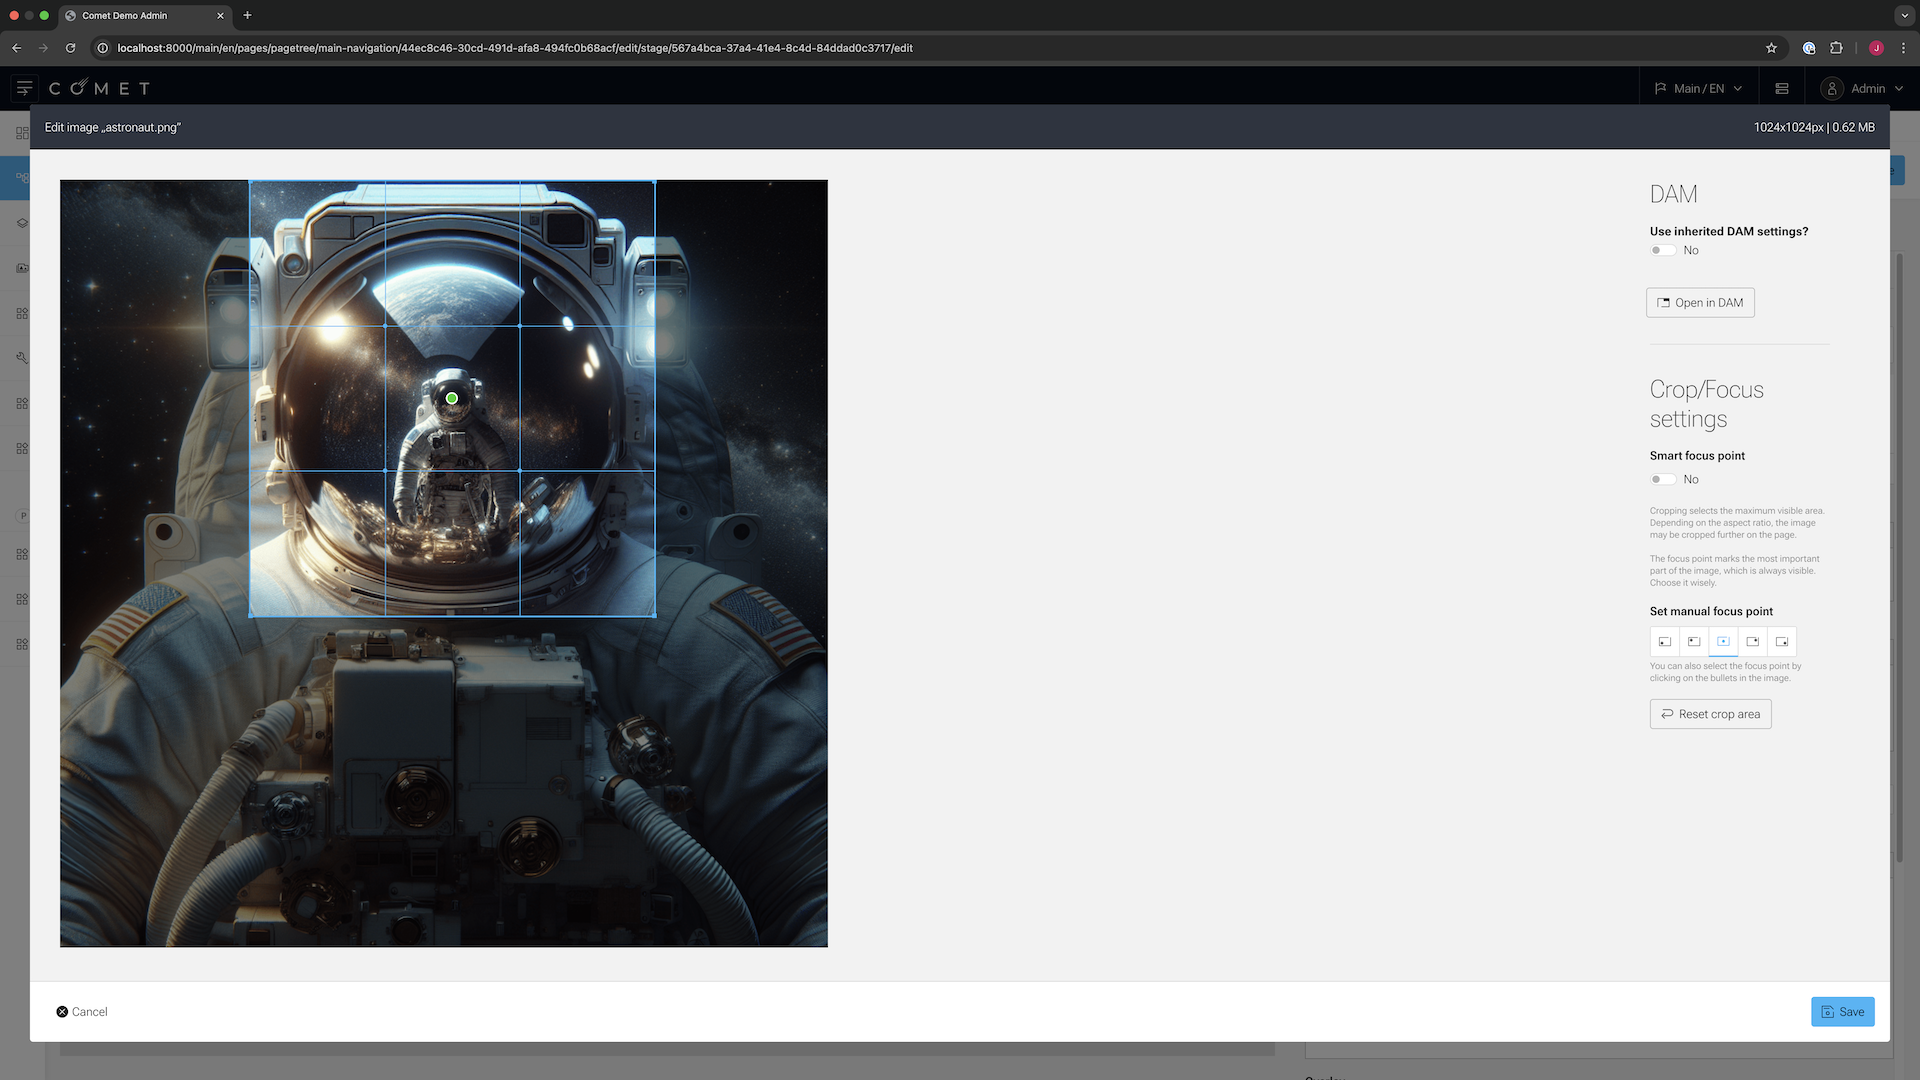Click the browser extensions puzzle icon

coord(1836,48)
